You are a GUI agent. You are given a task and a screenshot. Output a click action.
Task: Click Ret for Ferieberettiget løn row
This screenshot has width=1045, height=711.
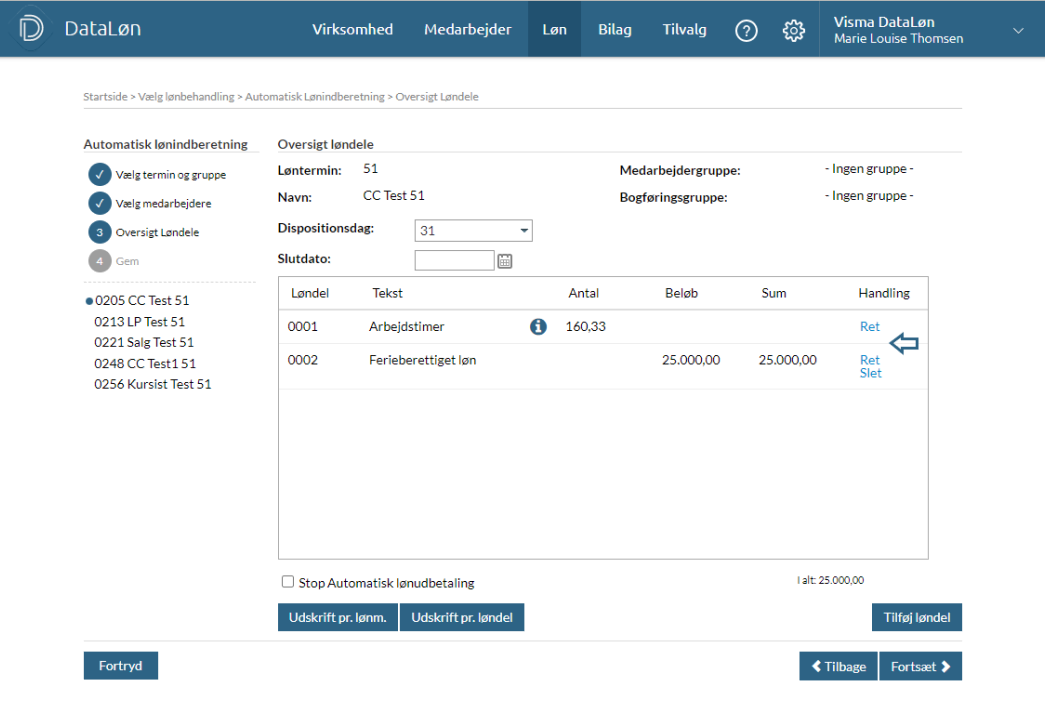click(869, 360)
